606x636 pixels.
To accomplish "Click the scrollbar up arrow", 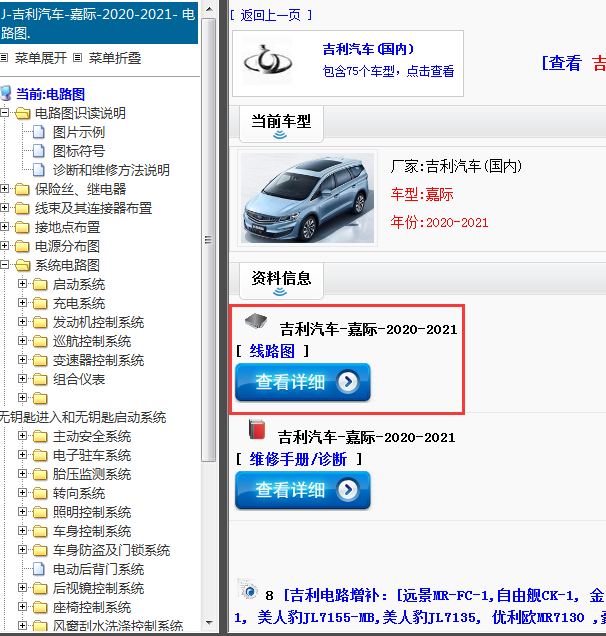I will [209, 9].
